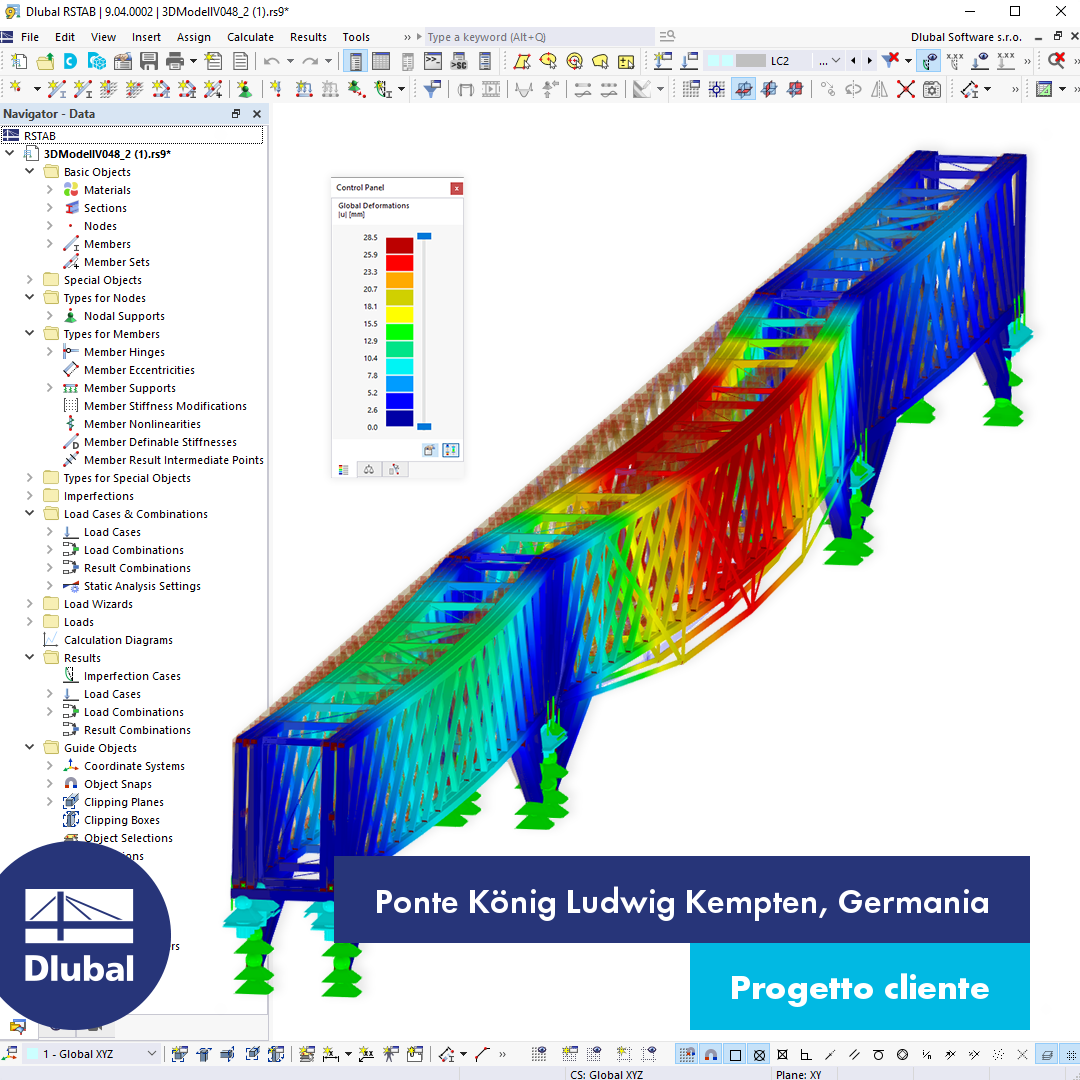Toggle the object snap magnet icon

tap(711, 1055)
